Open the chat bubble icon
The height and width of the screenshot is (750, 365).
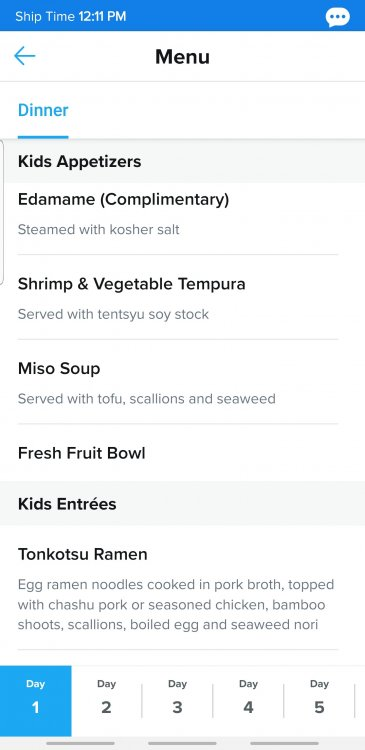coord(338,17)
